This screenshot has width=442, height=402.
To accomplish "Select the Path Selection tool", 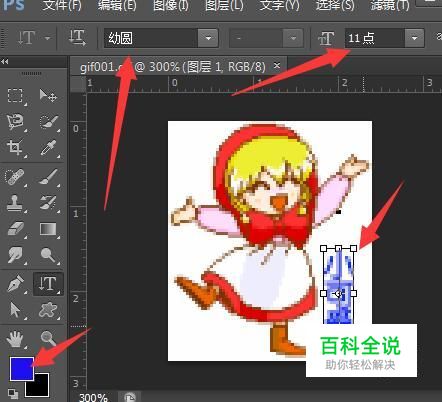I will [15, 310].
